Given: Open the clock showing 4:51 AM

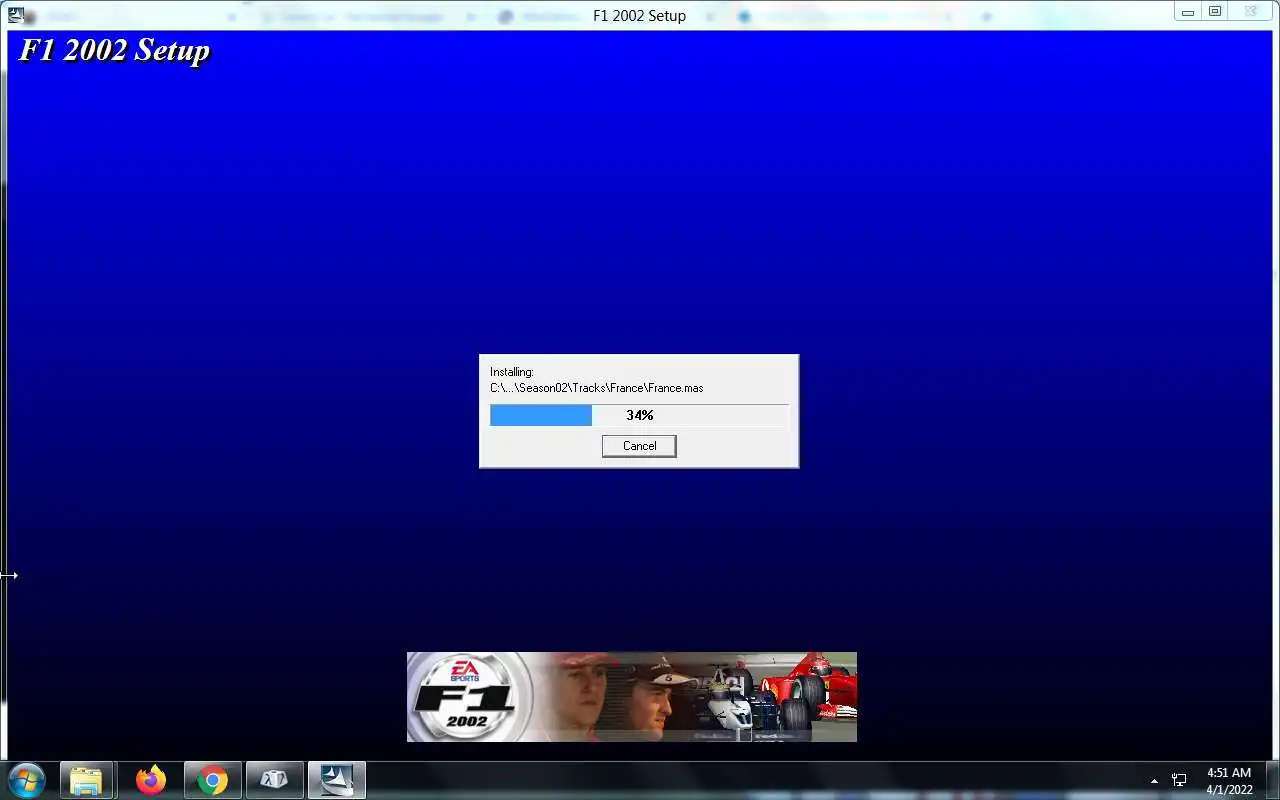Looking at the screenshot, I should (1229, 780).
